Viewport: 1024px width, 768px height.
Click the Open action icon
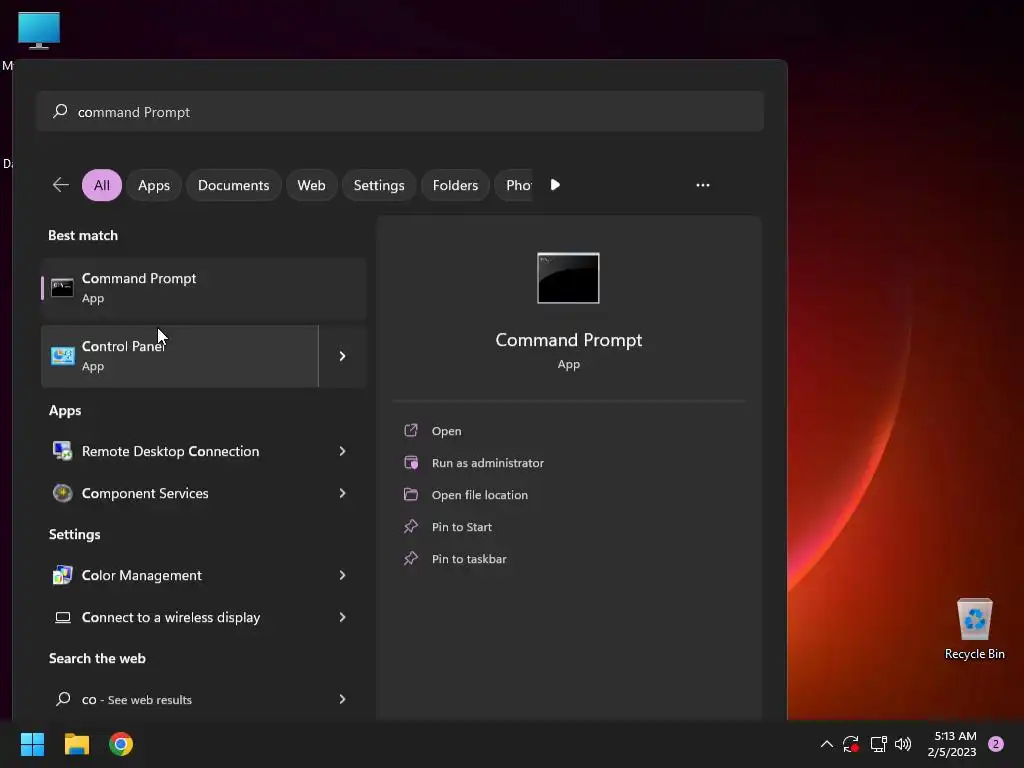tap(411, 430)
